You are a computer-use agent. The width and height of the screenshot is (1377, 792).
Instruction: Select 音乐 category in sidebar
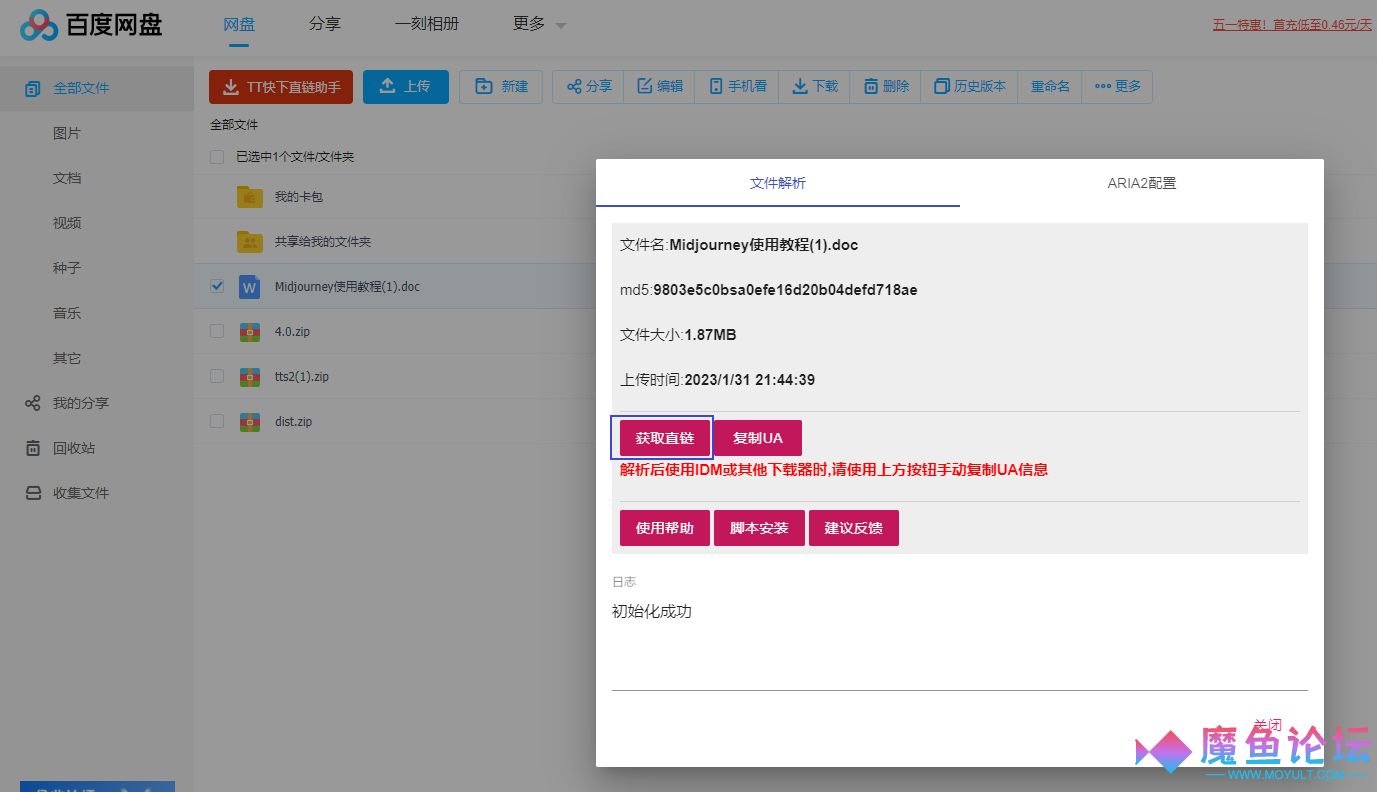[67, 313]
